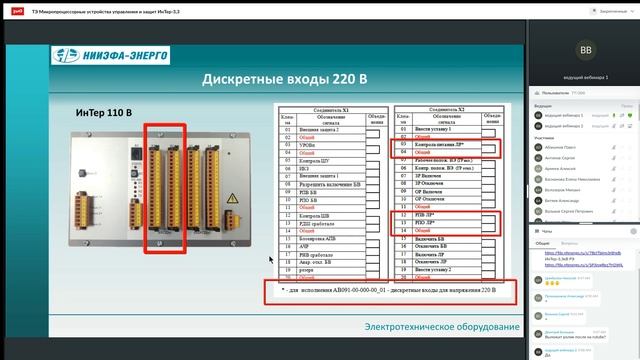The width and height of the screenshot is (640, 360).
Task: Click avatar of Бителев Александр
Action: point(538,200)
